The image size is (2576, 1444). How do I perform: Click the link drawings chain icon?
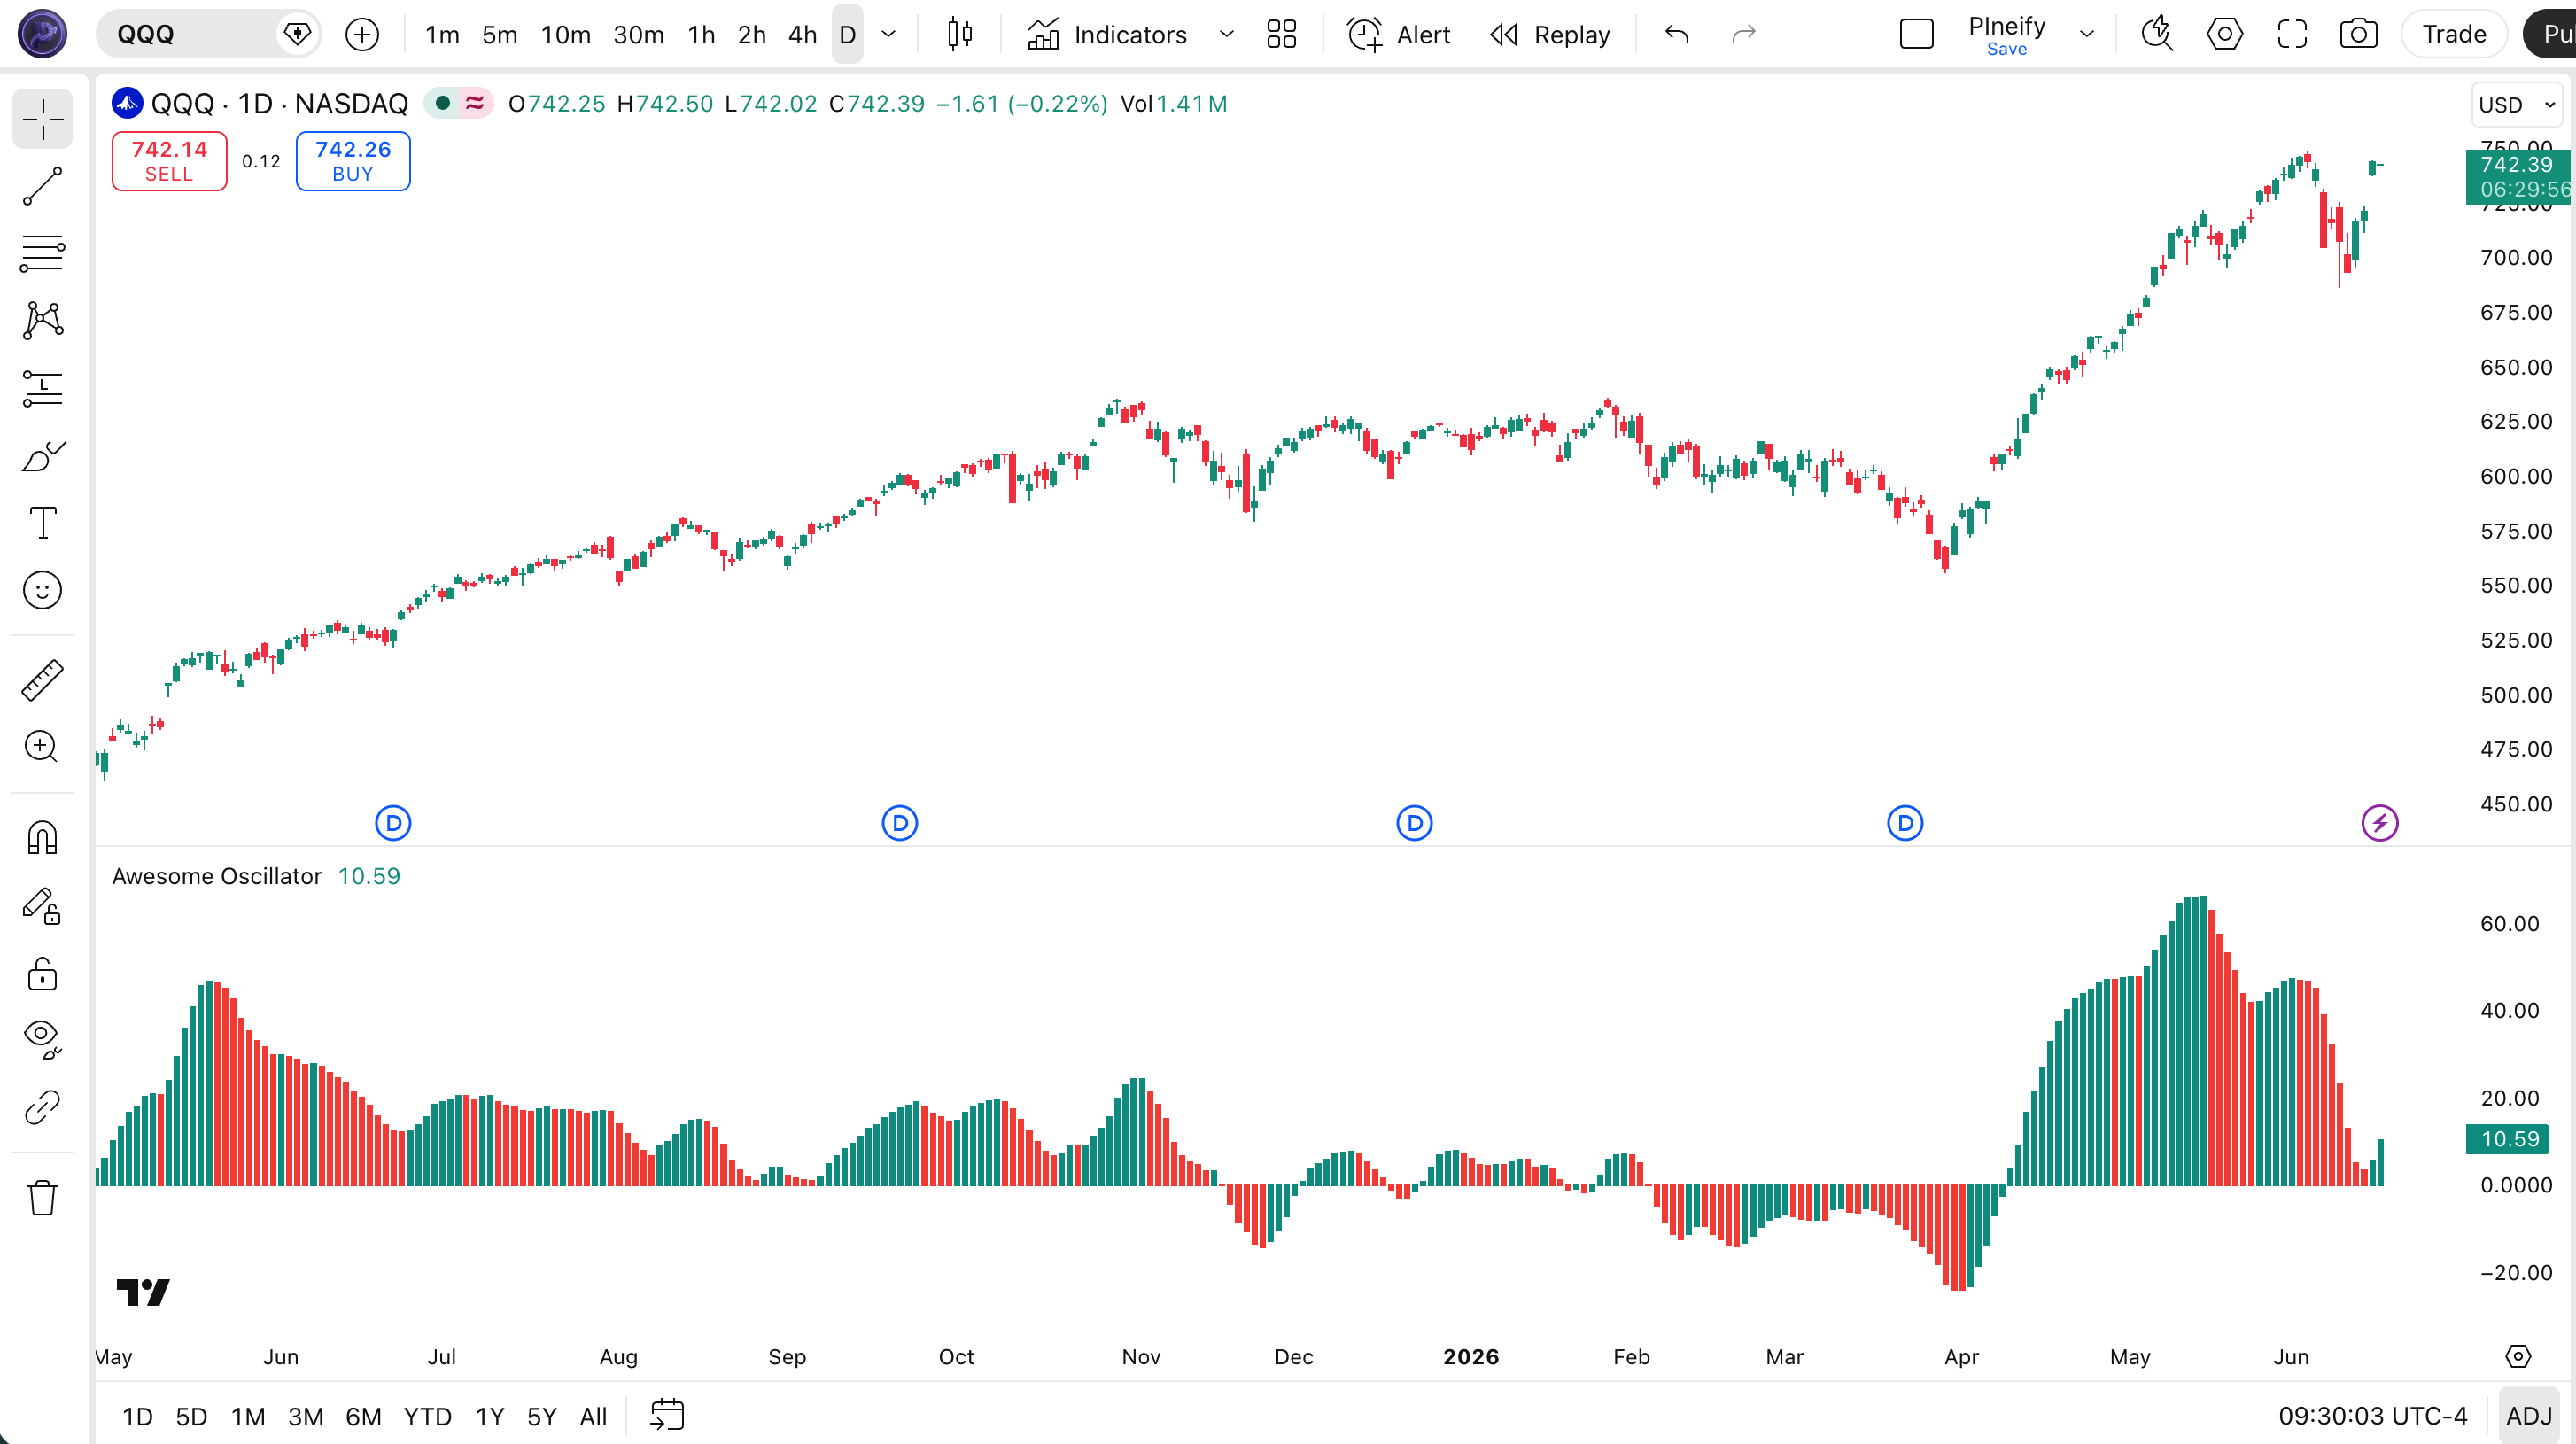(x=42, y=1107)
